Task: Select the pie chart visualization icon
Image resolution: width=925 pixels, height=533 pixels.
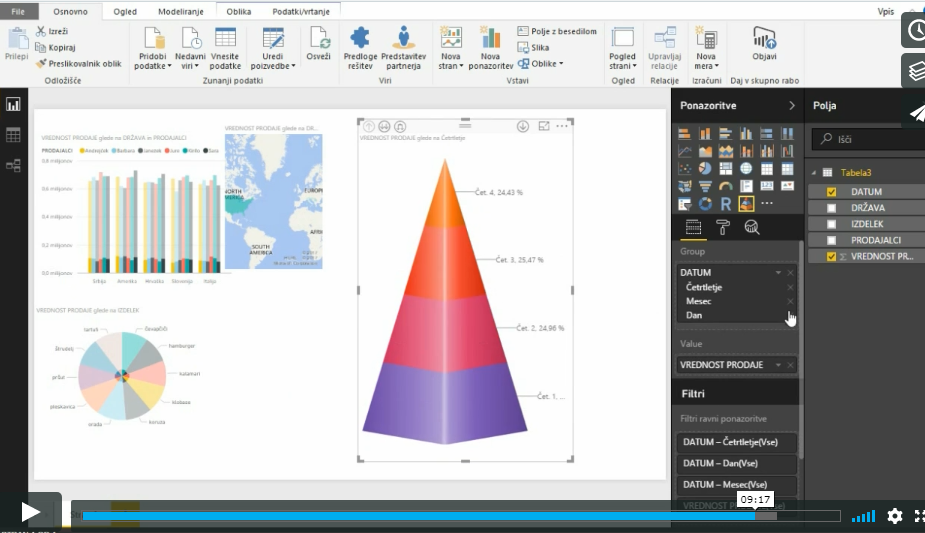Action: [705, 169]
